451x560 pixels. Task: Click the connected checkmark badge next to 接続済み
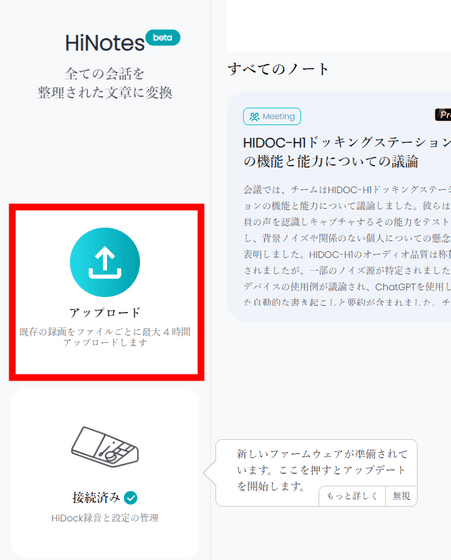pos(131,498)
